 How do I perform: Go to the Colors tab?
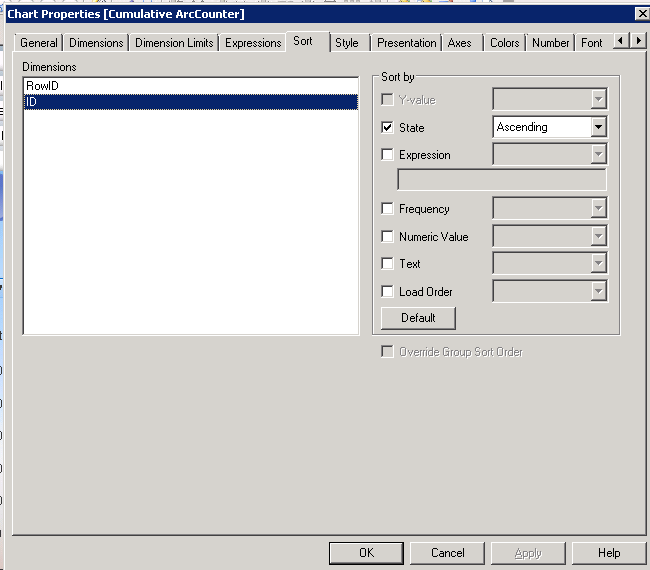point(504,43)
